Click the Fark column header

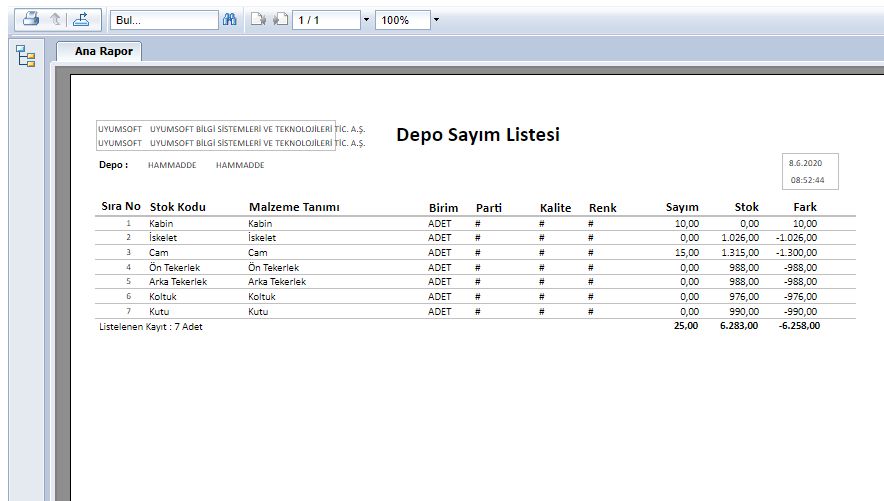(x=804, y=207)
